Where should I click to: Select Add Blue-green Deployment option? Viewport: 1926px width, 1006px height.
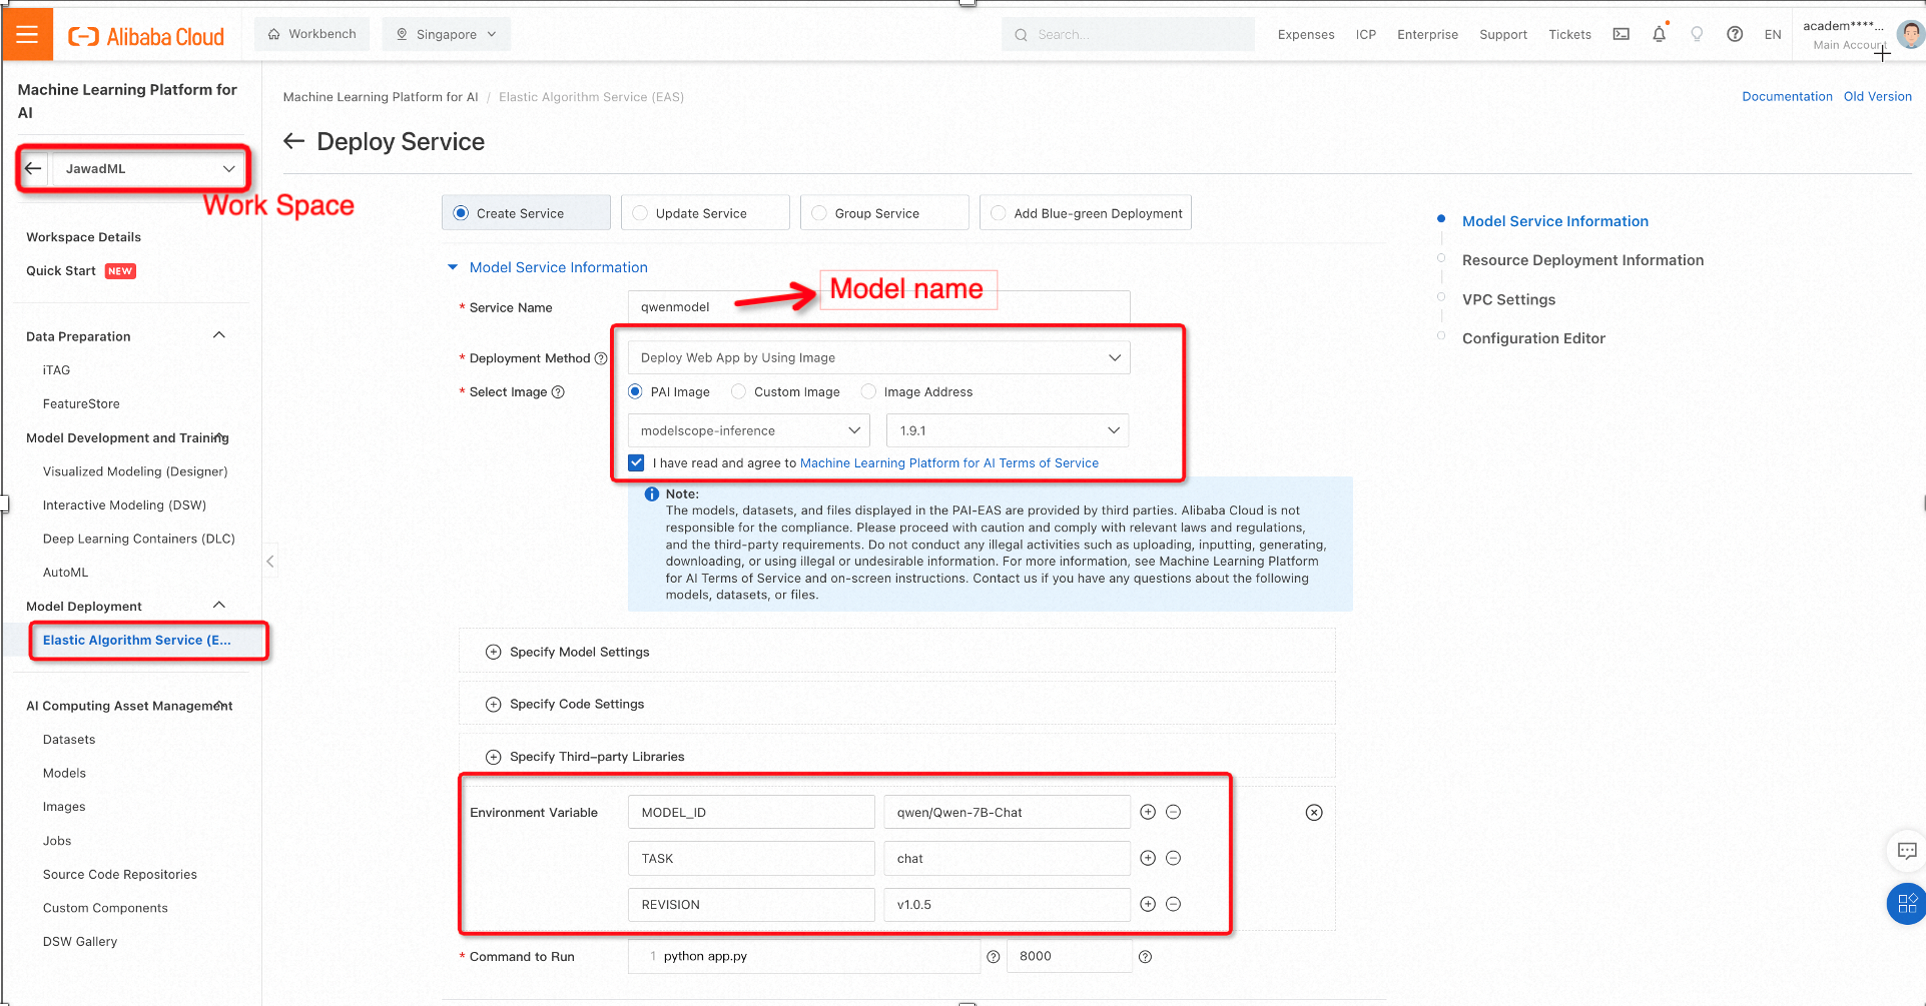pyautogui.click(x=1086, y=213)
